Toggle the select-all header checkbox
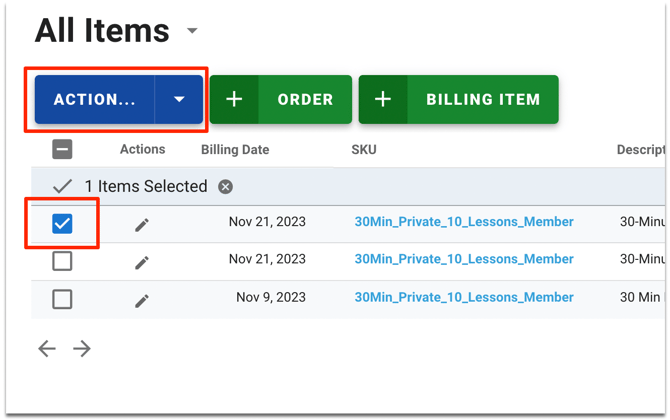 [62, 150]
